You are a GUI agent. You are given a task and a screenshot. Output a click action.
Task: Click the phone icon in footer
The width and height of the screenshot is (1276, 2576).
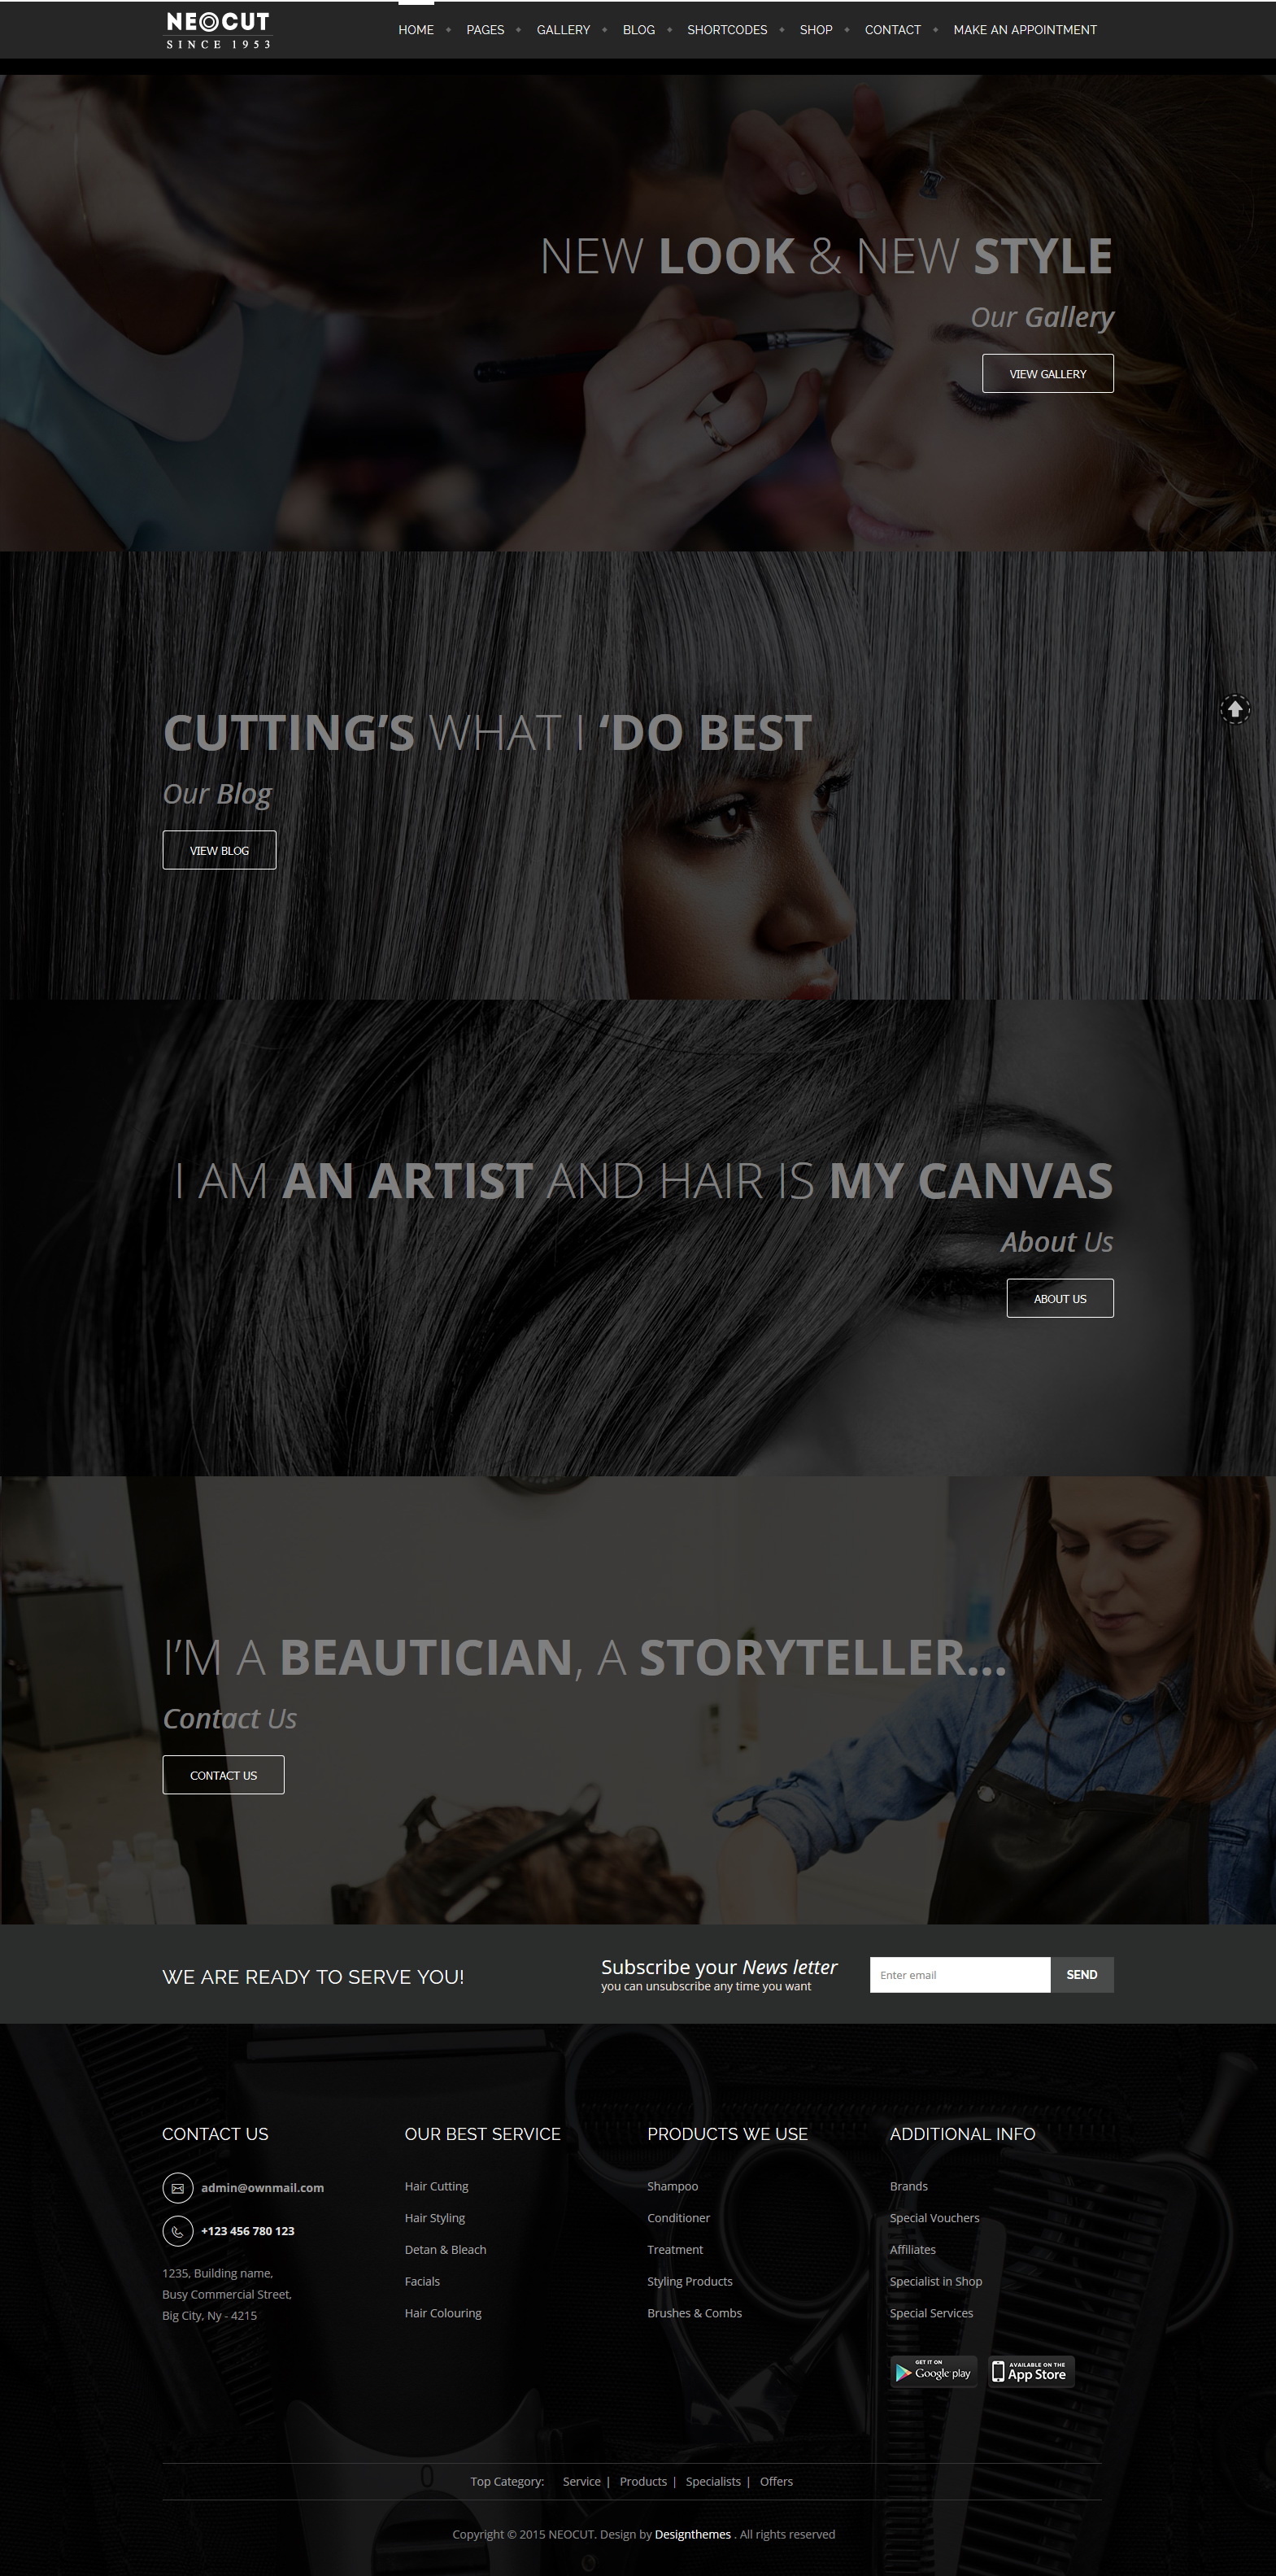click(177, 2230)
